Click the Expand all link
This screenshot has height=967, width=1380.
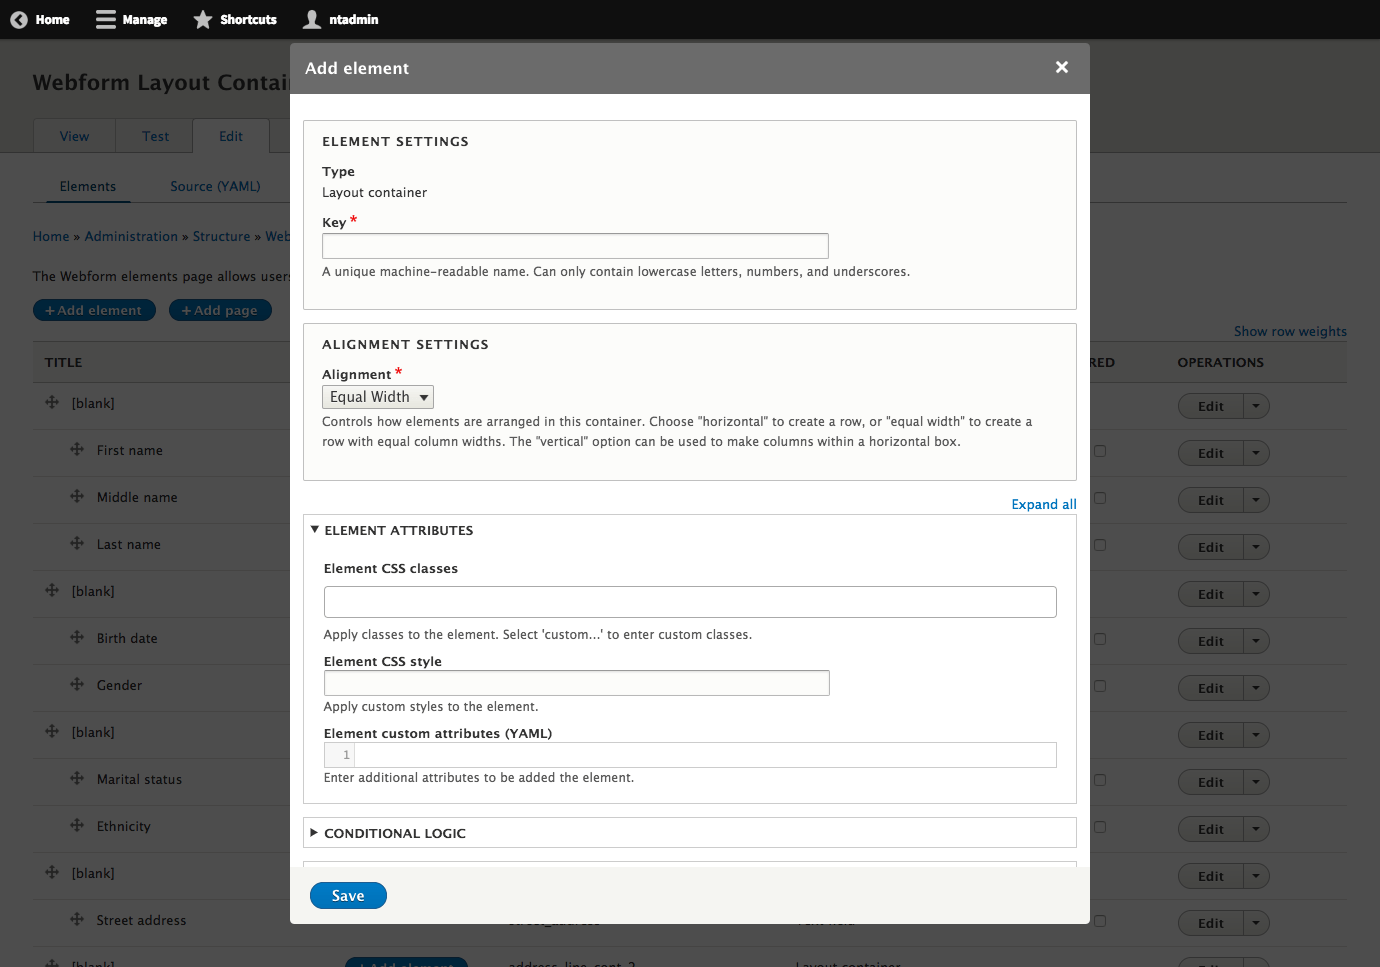(x=1043, y=504)
